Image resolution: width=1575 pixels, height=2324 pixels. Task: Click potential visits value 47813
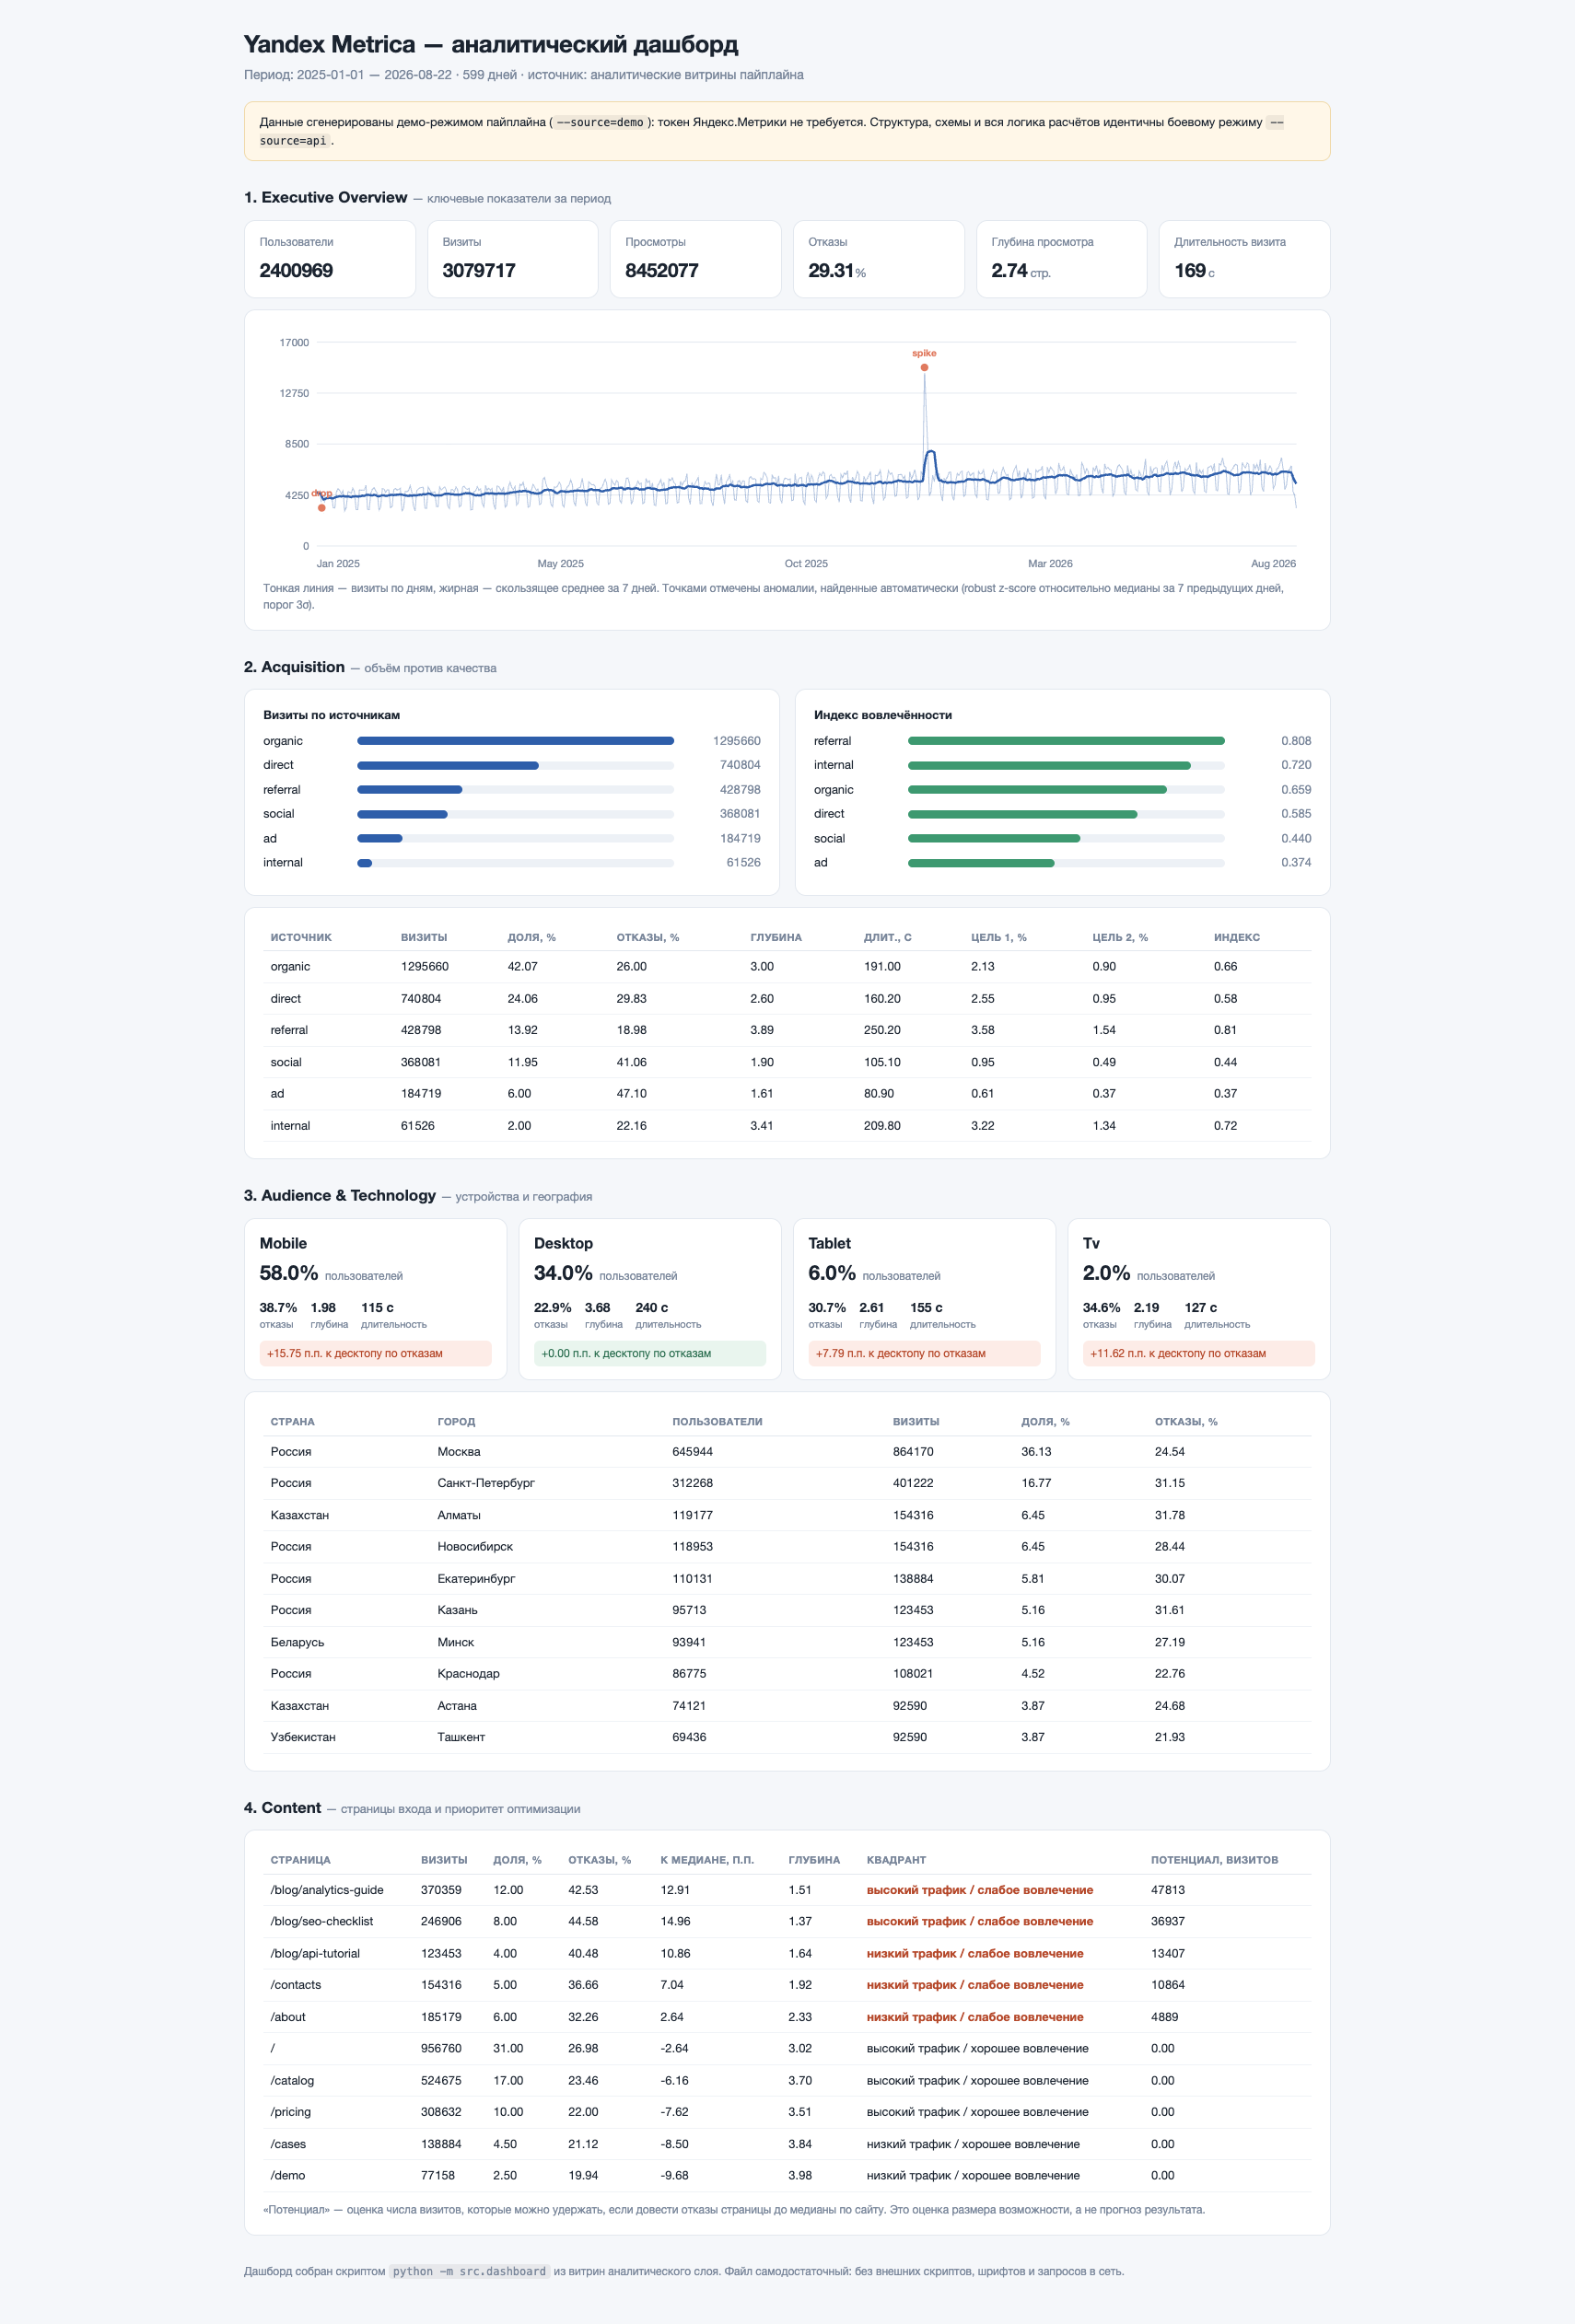pos(1167,1890)
